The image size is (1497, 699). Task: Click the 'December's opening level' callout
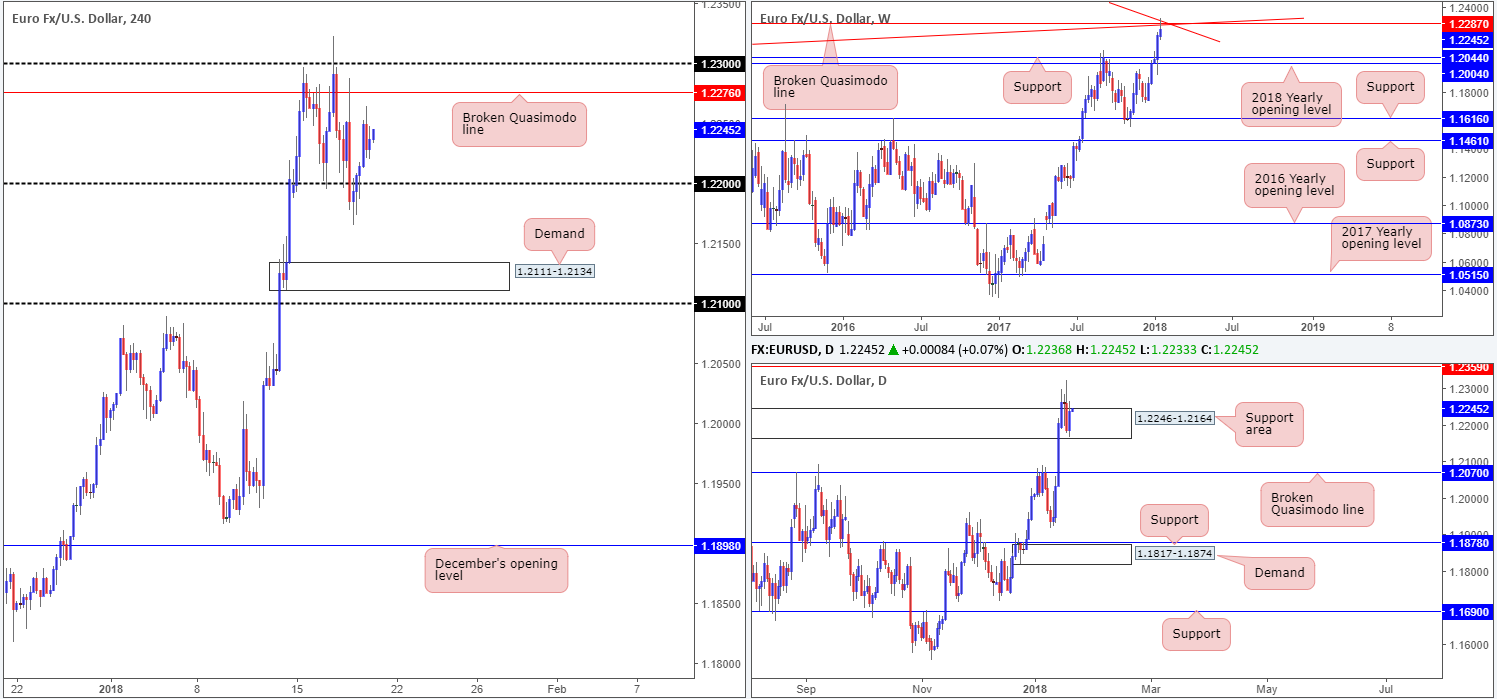(x=497, y=570)
